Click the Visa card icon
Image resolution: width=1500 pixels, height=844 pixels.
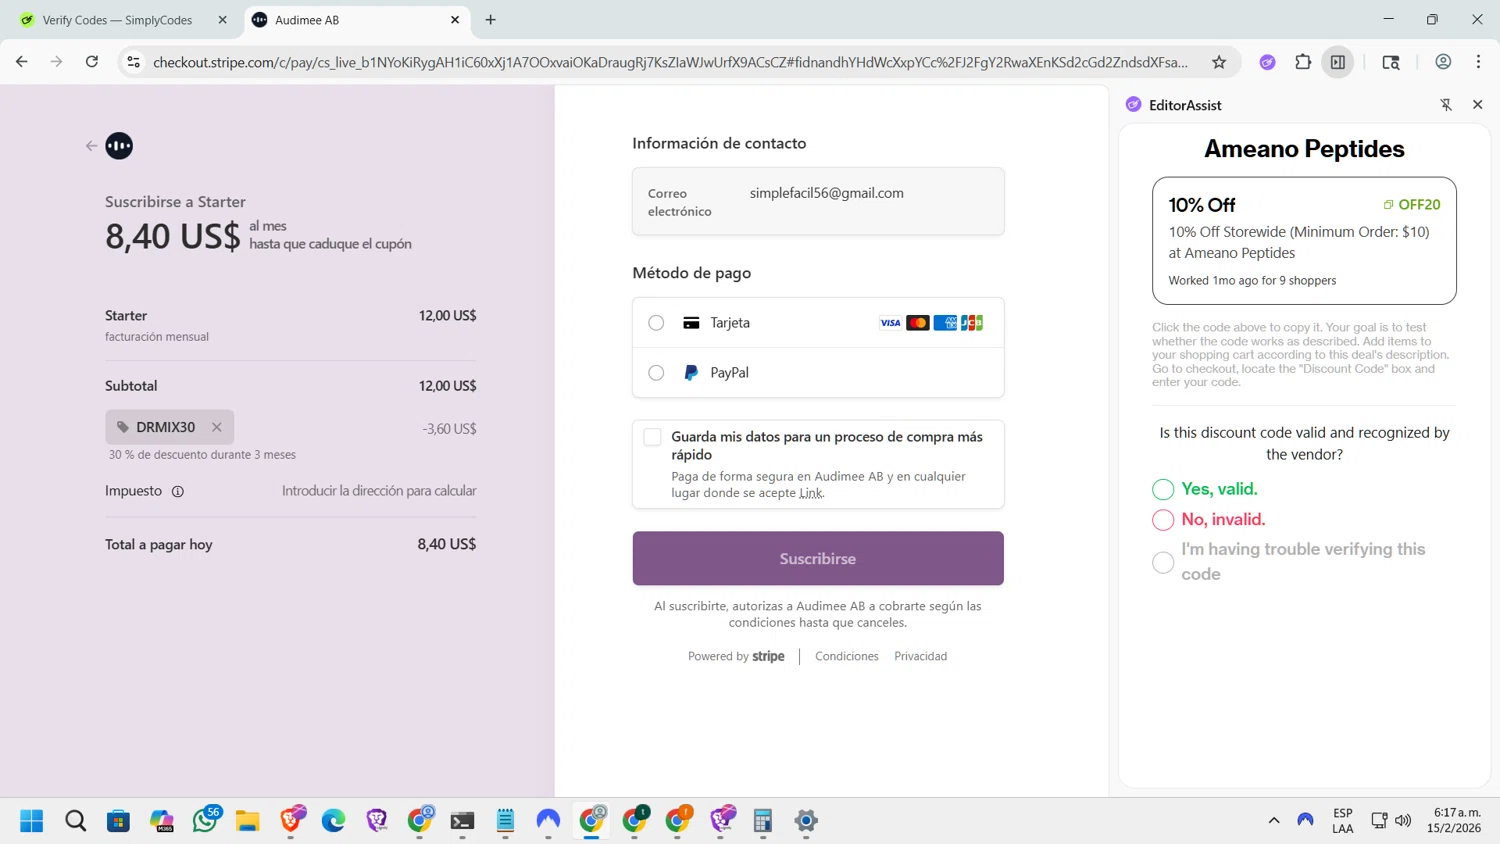pyautogui.click(x=890, y=323)
